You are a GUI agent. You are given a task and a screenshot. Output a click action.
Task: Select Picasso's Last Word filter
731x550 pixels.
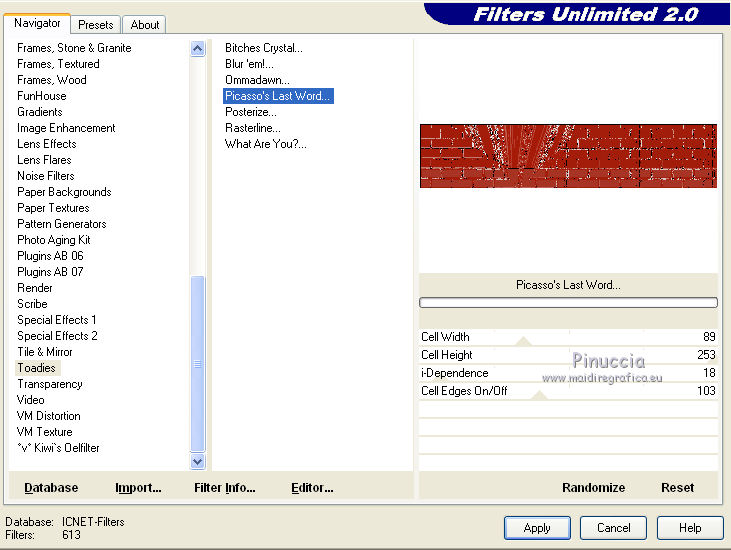click(x=278, y=96)
